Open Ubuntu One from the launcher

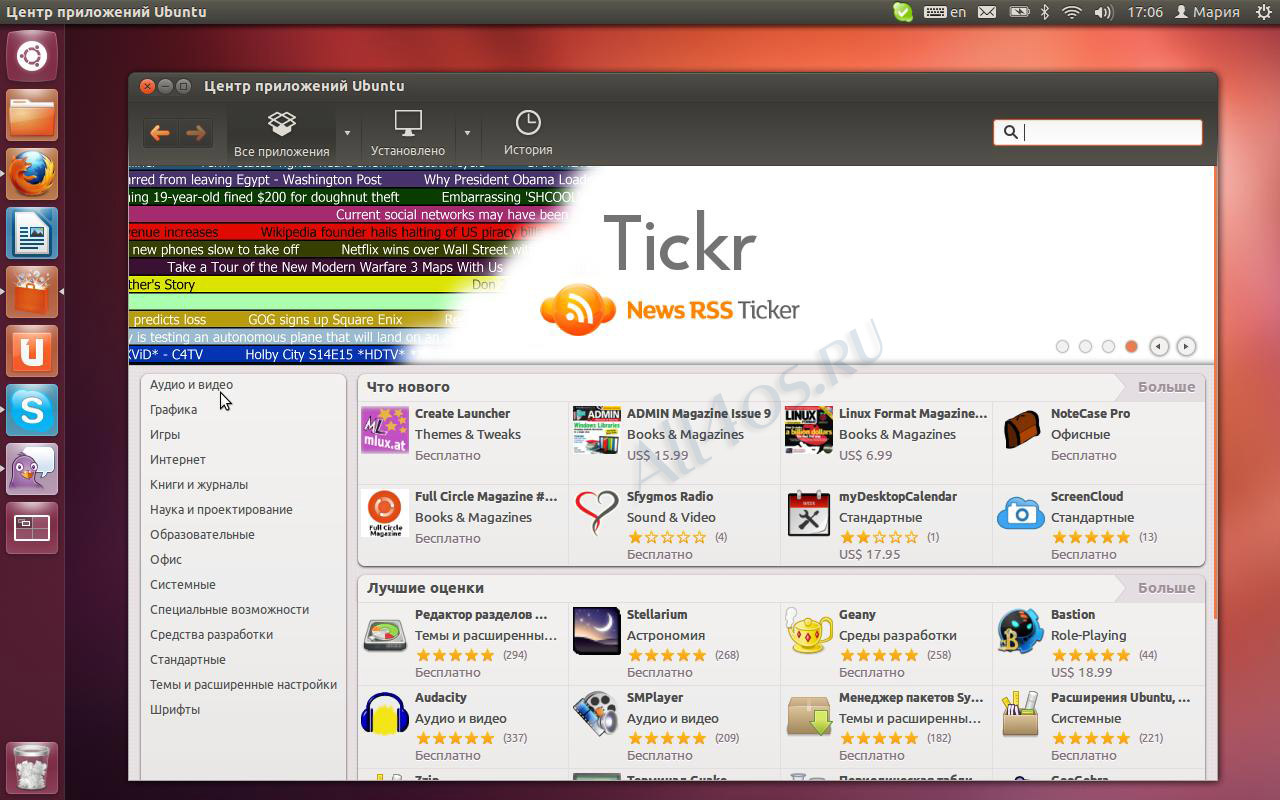tap(32, 352)
